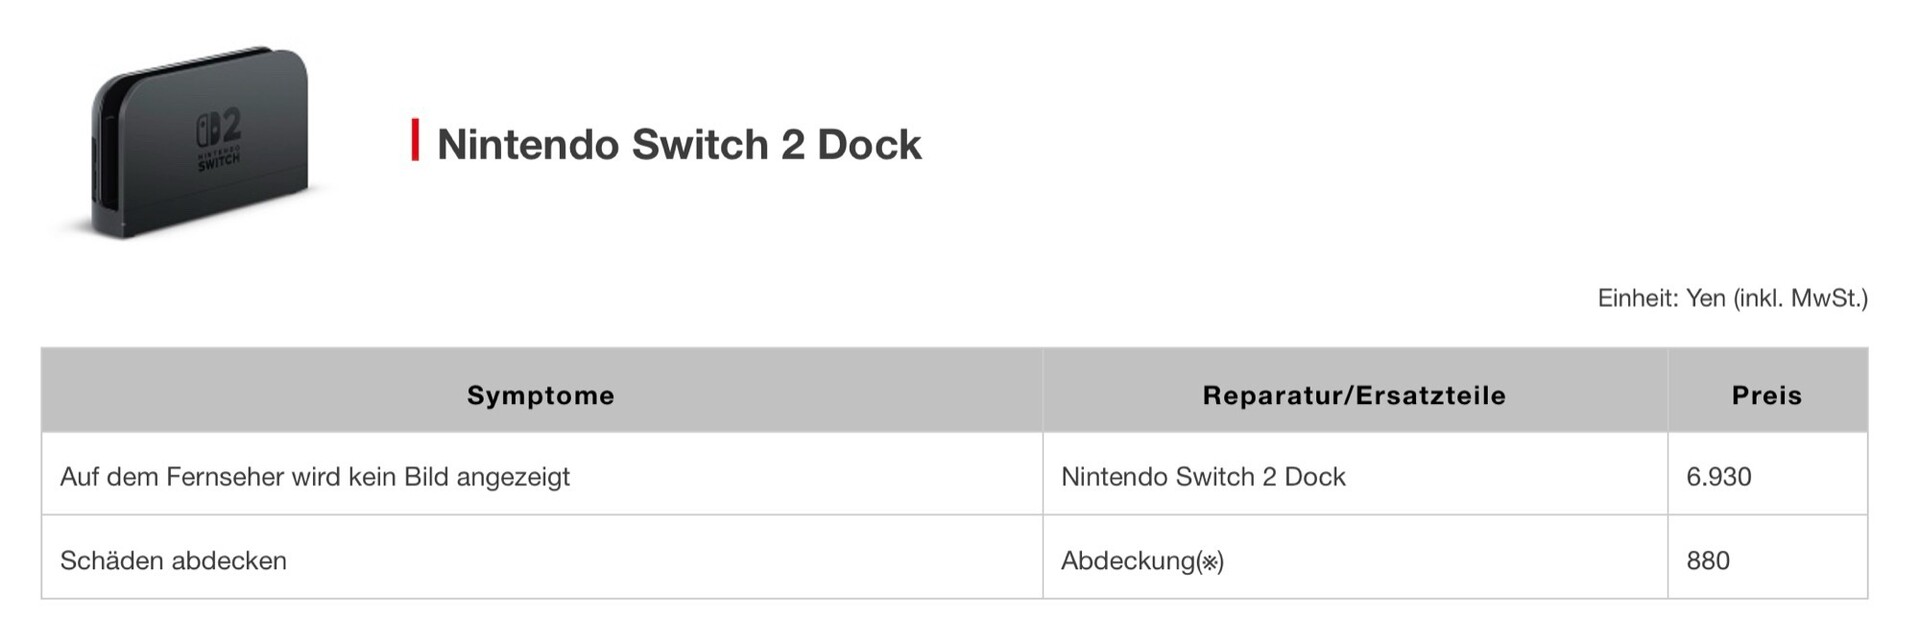Click the SWITCH wordmark printed on the dock
This screenshot has width=1920, height=641.
[219, 161]
